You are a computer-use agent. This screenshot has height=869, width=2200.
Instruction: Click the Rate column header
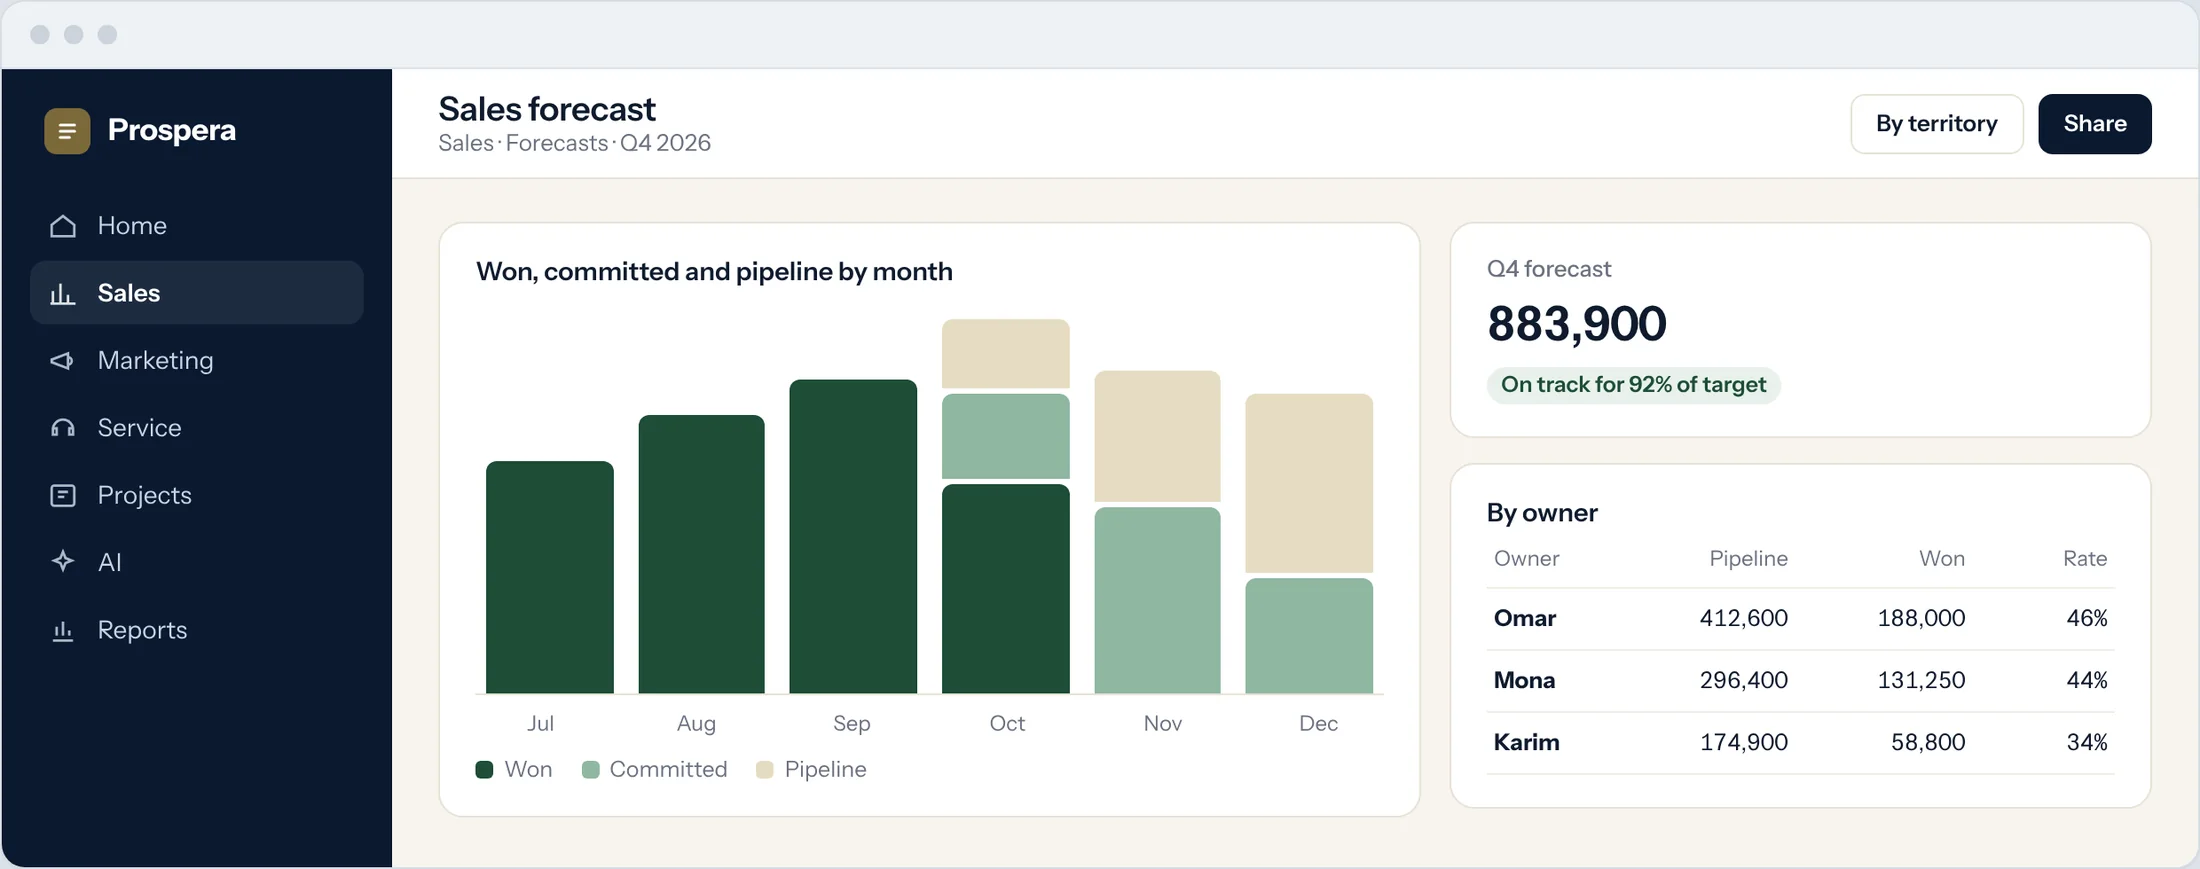click(2085, 559)
